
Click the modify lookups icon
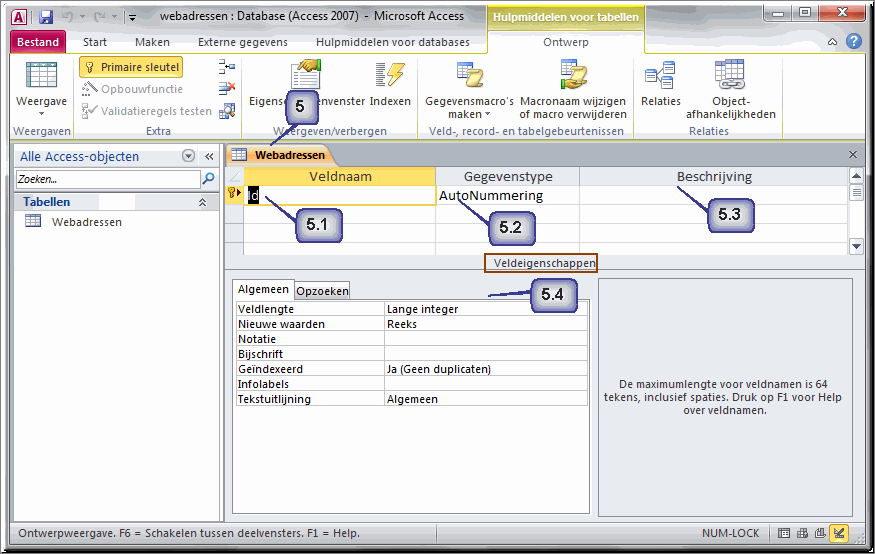coord(227,110)
